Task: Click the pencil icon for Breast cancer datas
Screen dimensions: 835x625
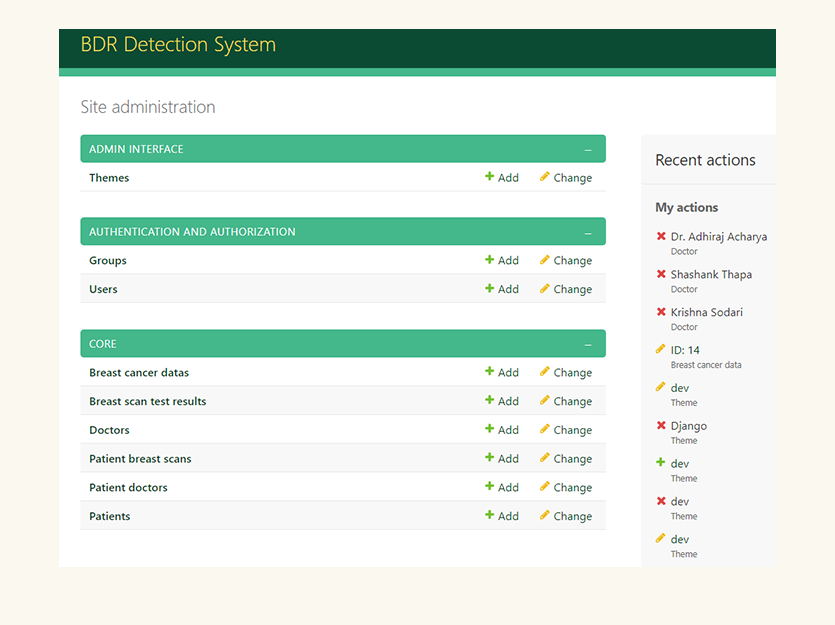Action: [544, 371]
